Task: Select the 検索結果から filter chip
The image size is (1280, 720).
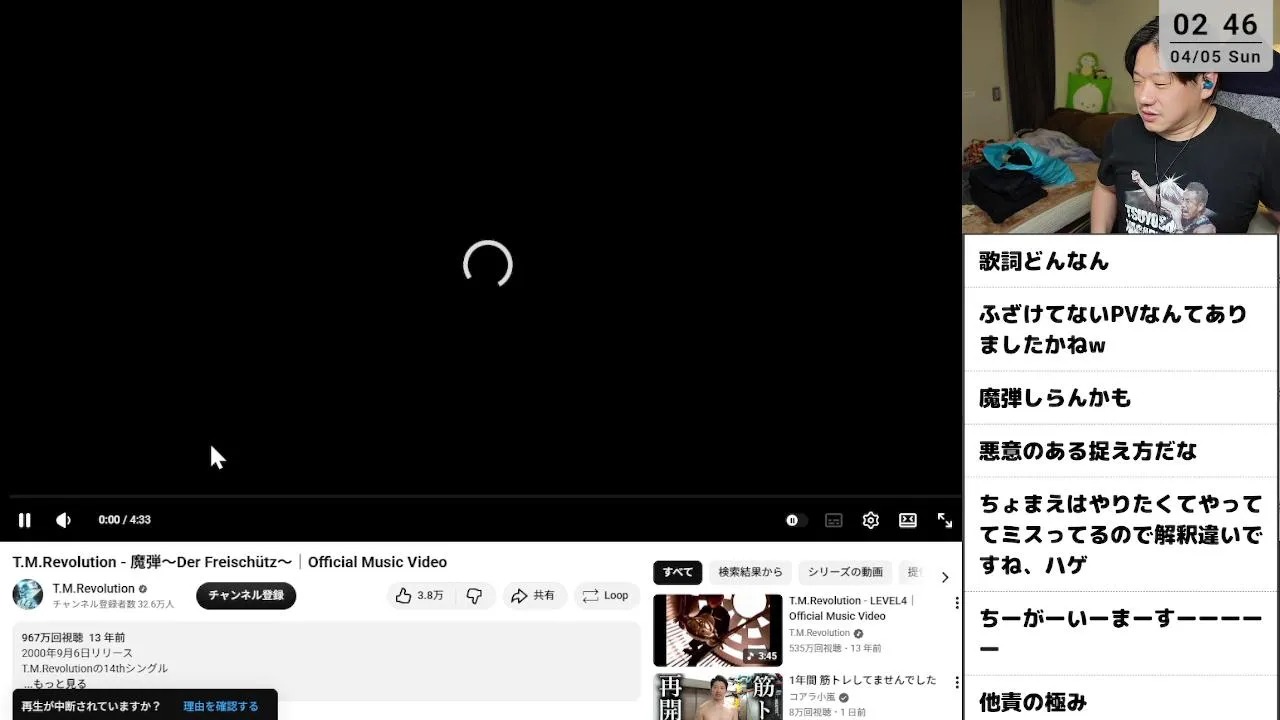Action: [750, 572]
